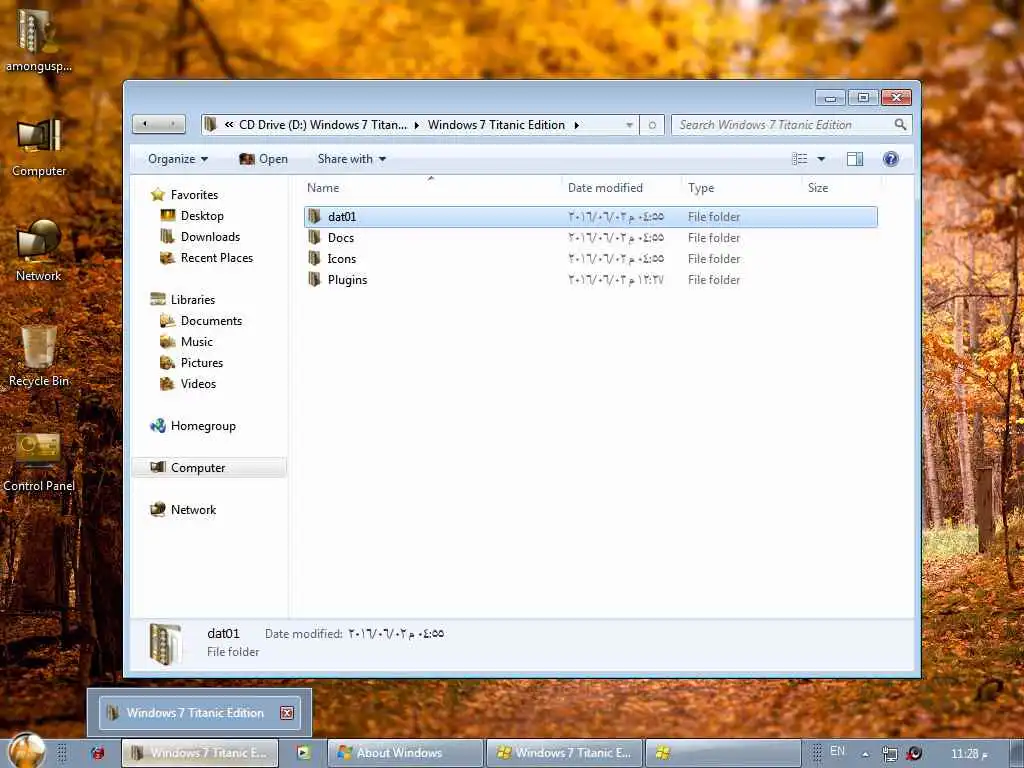Click Open in the toolbar
The width and height of the screenshot is (1024, 768).
coord(263,159)
